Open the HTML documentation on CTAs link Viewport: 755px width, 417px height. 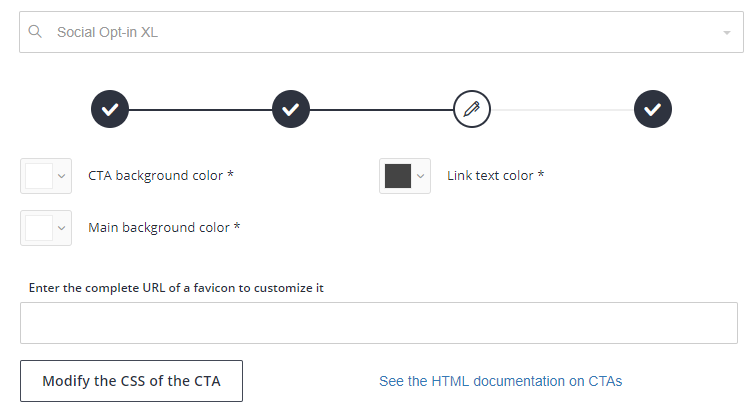[x=500, y=381]
